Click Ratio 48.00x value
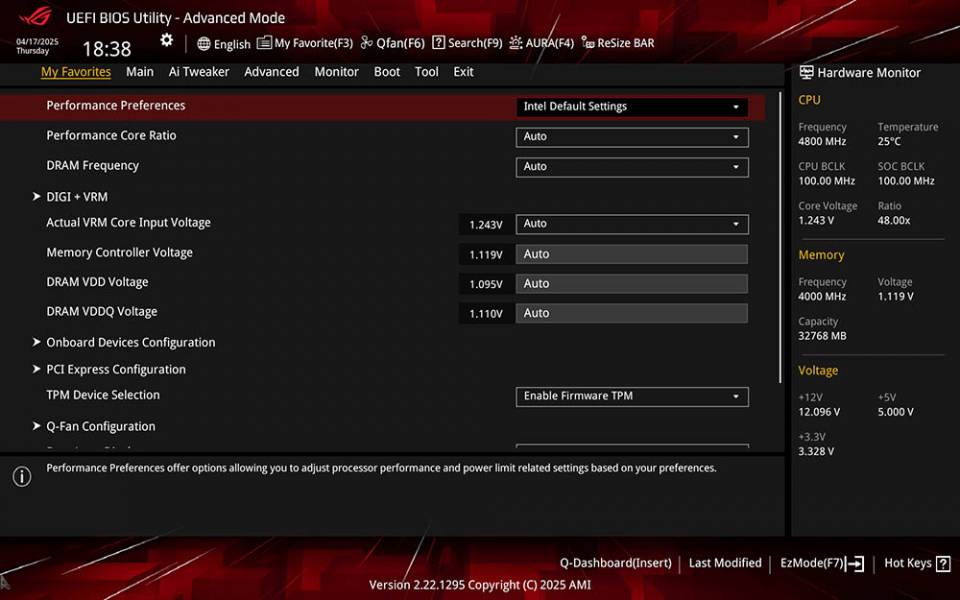This screenshot has height=600, width=960. point(894,220)
